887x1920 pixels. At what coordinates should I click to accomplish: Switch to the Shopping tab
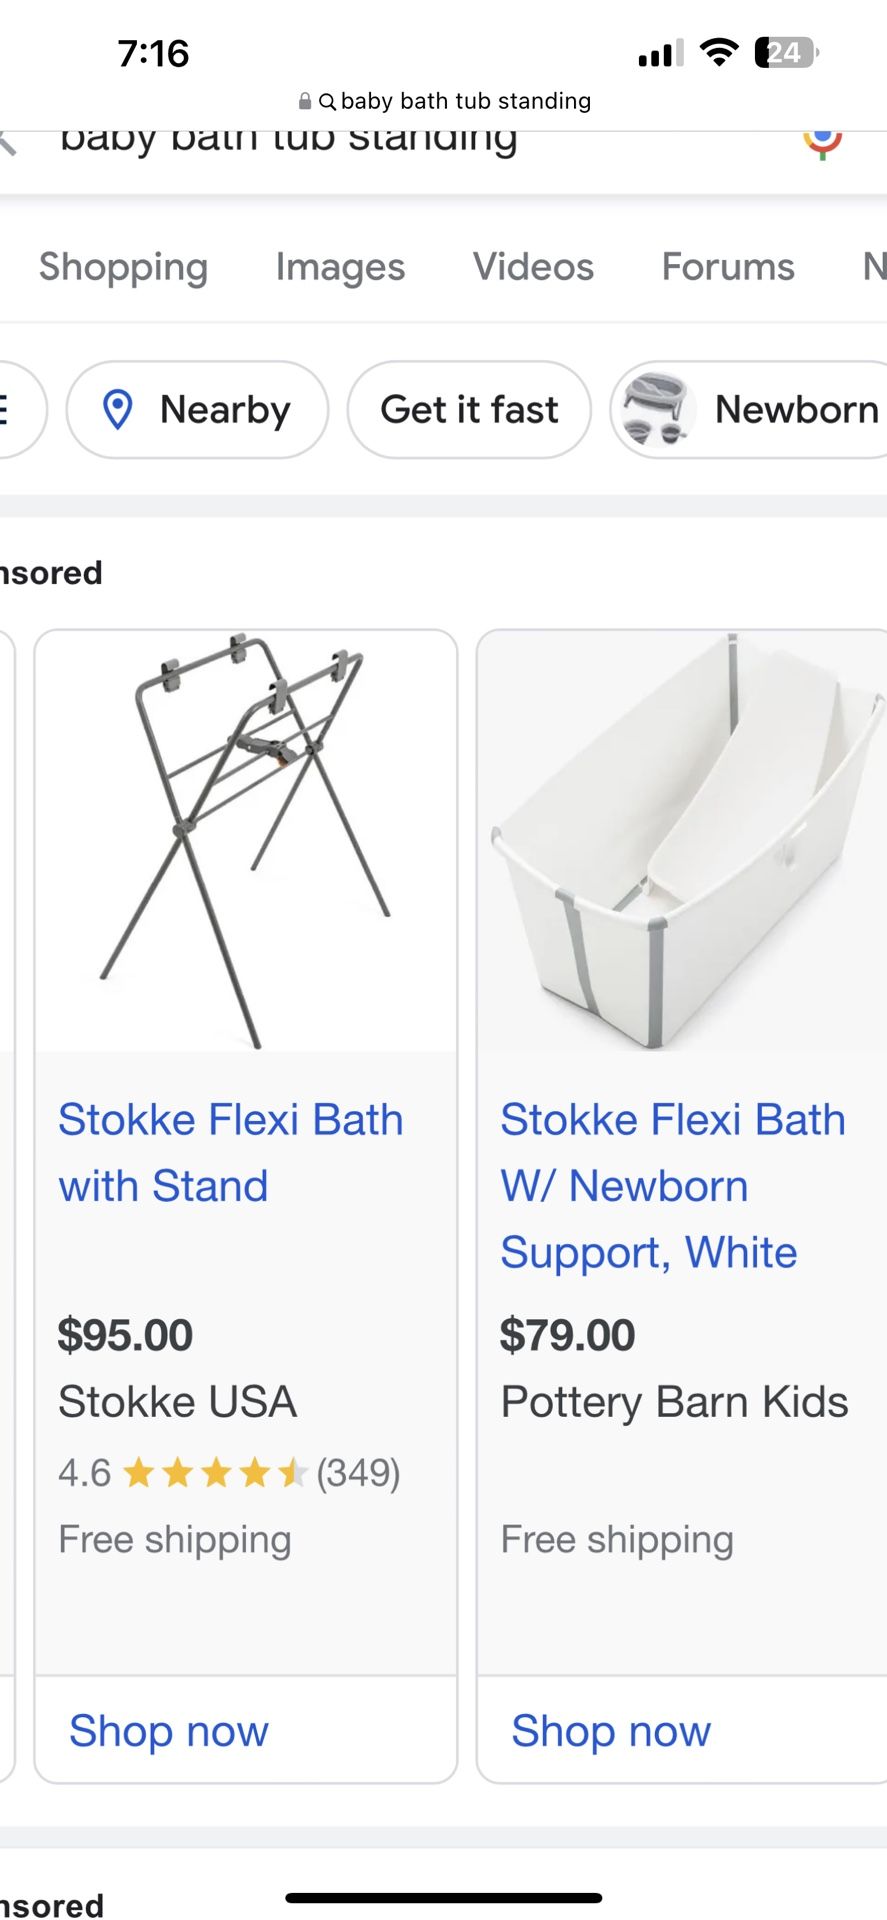[x=123, y=266]
